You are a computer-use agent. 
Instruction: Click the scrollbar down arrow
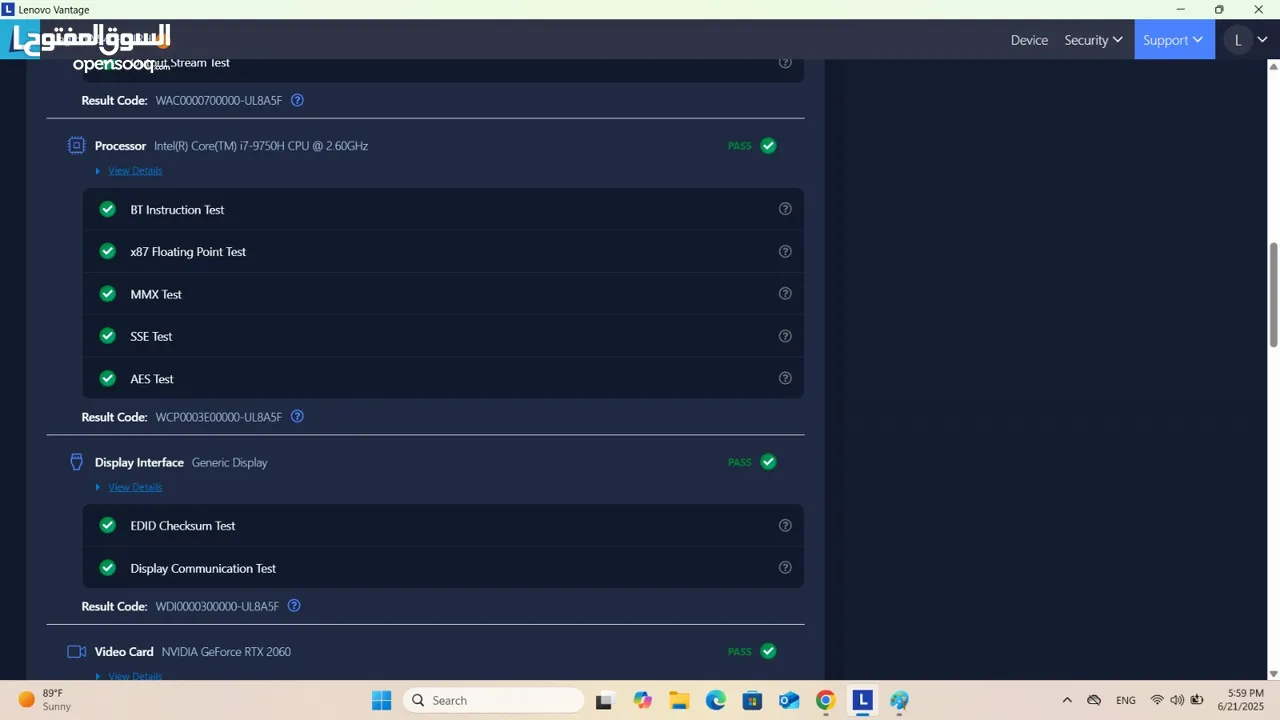pos(1273,674)
